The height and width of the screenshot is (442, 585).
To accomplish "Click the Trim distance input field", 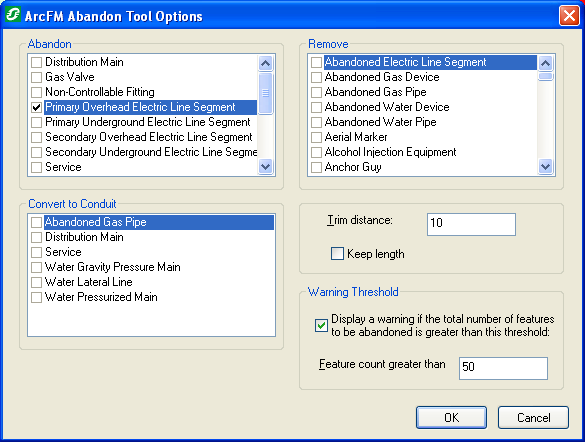I will coord(471,224).
